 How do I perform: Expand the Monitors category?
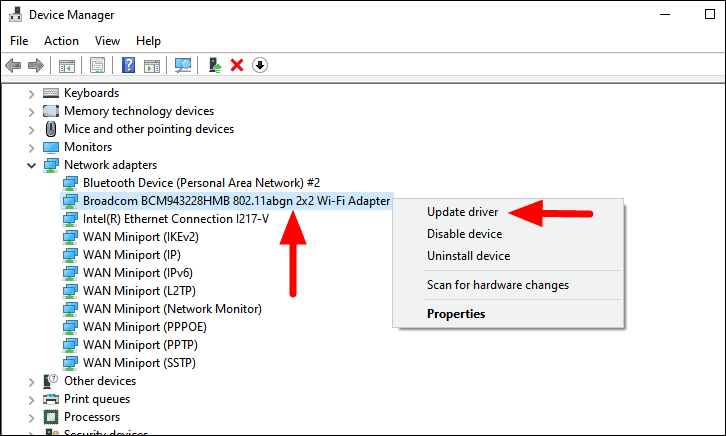pyautogui.click(x=31, y=148)
